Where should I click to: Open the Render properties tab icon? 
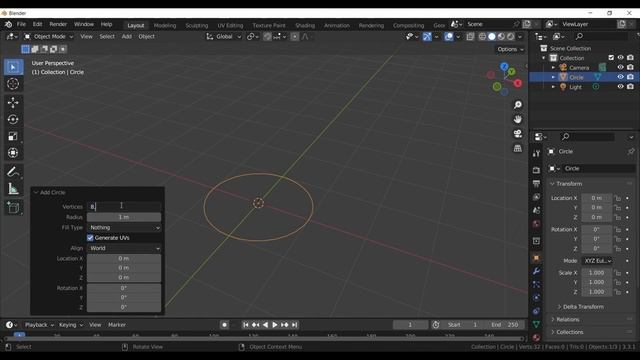(536, 170)
